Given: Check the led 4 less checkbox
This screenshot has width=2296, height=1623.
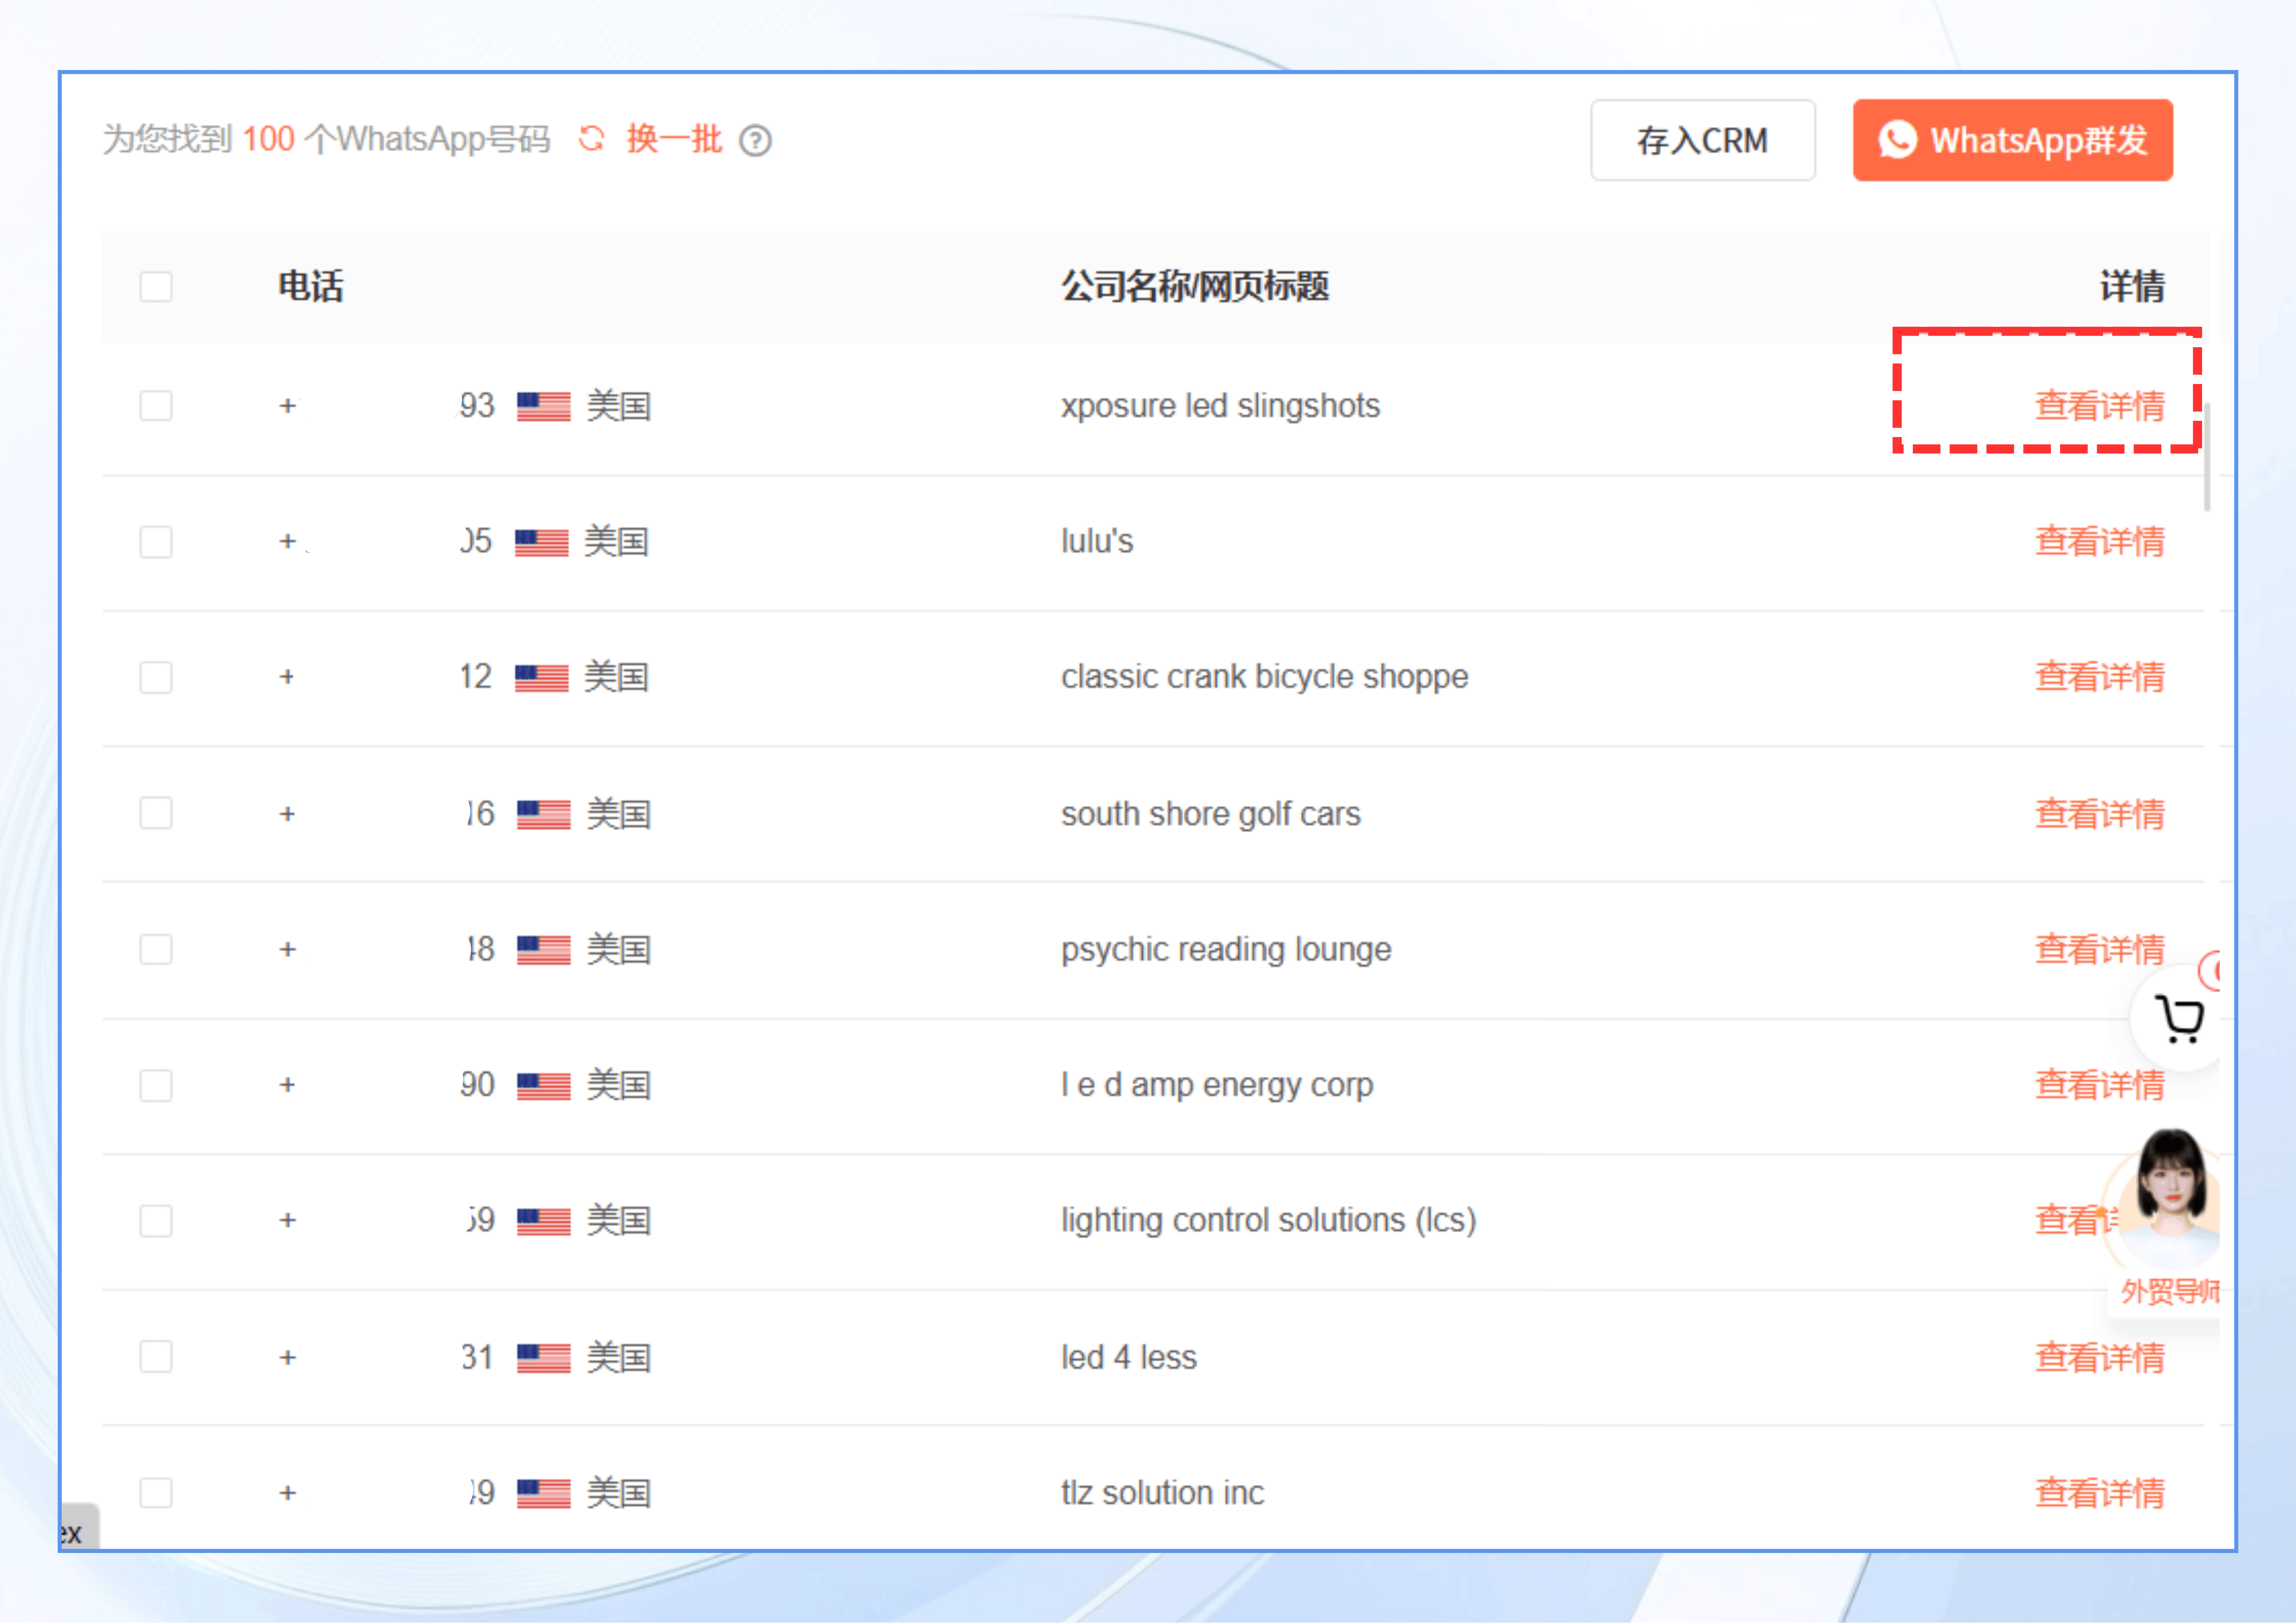Looking at the screenshot, I should pyautogui.click(x=156, y=1357).
